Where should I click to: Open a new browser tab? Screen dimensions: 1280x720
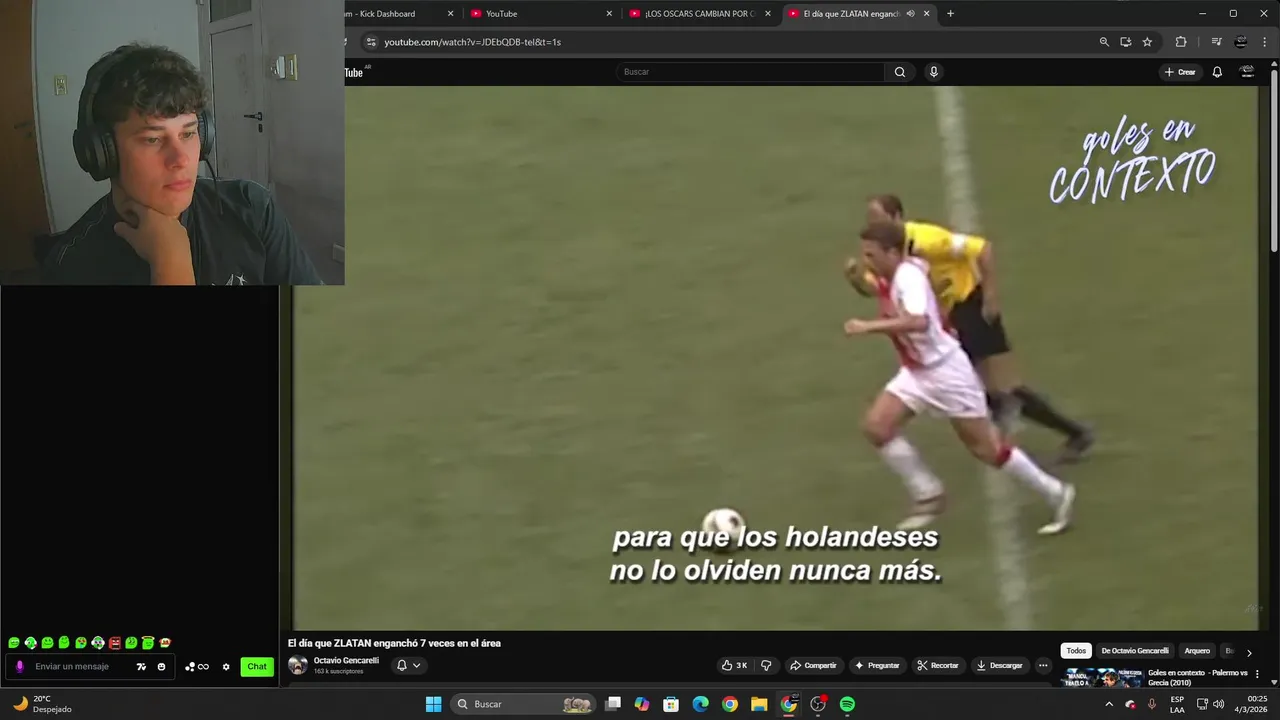[950, 14]
